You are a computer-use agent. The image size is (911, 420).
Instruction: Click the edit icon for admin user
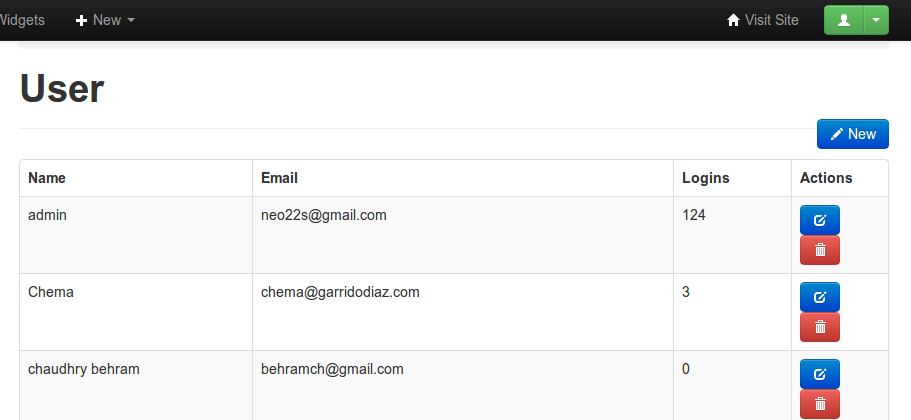[x=820, y=220]
